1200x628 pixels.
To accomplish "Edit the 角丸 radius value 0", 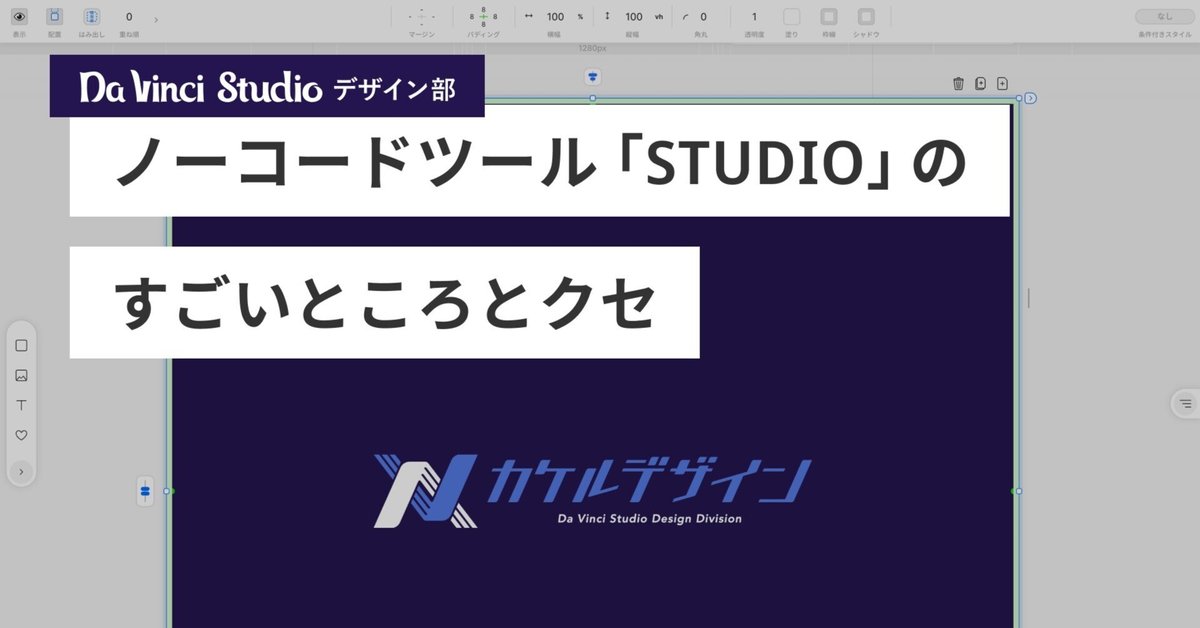I will (x=703, y=17).
